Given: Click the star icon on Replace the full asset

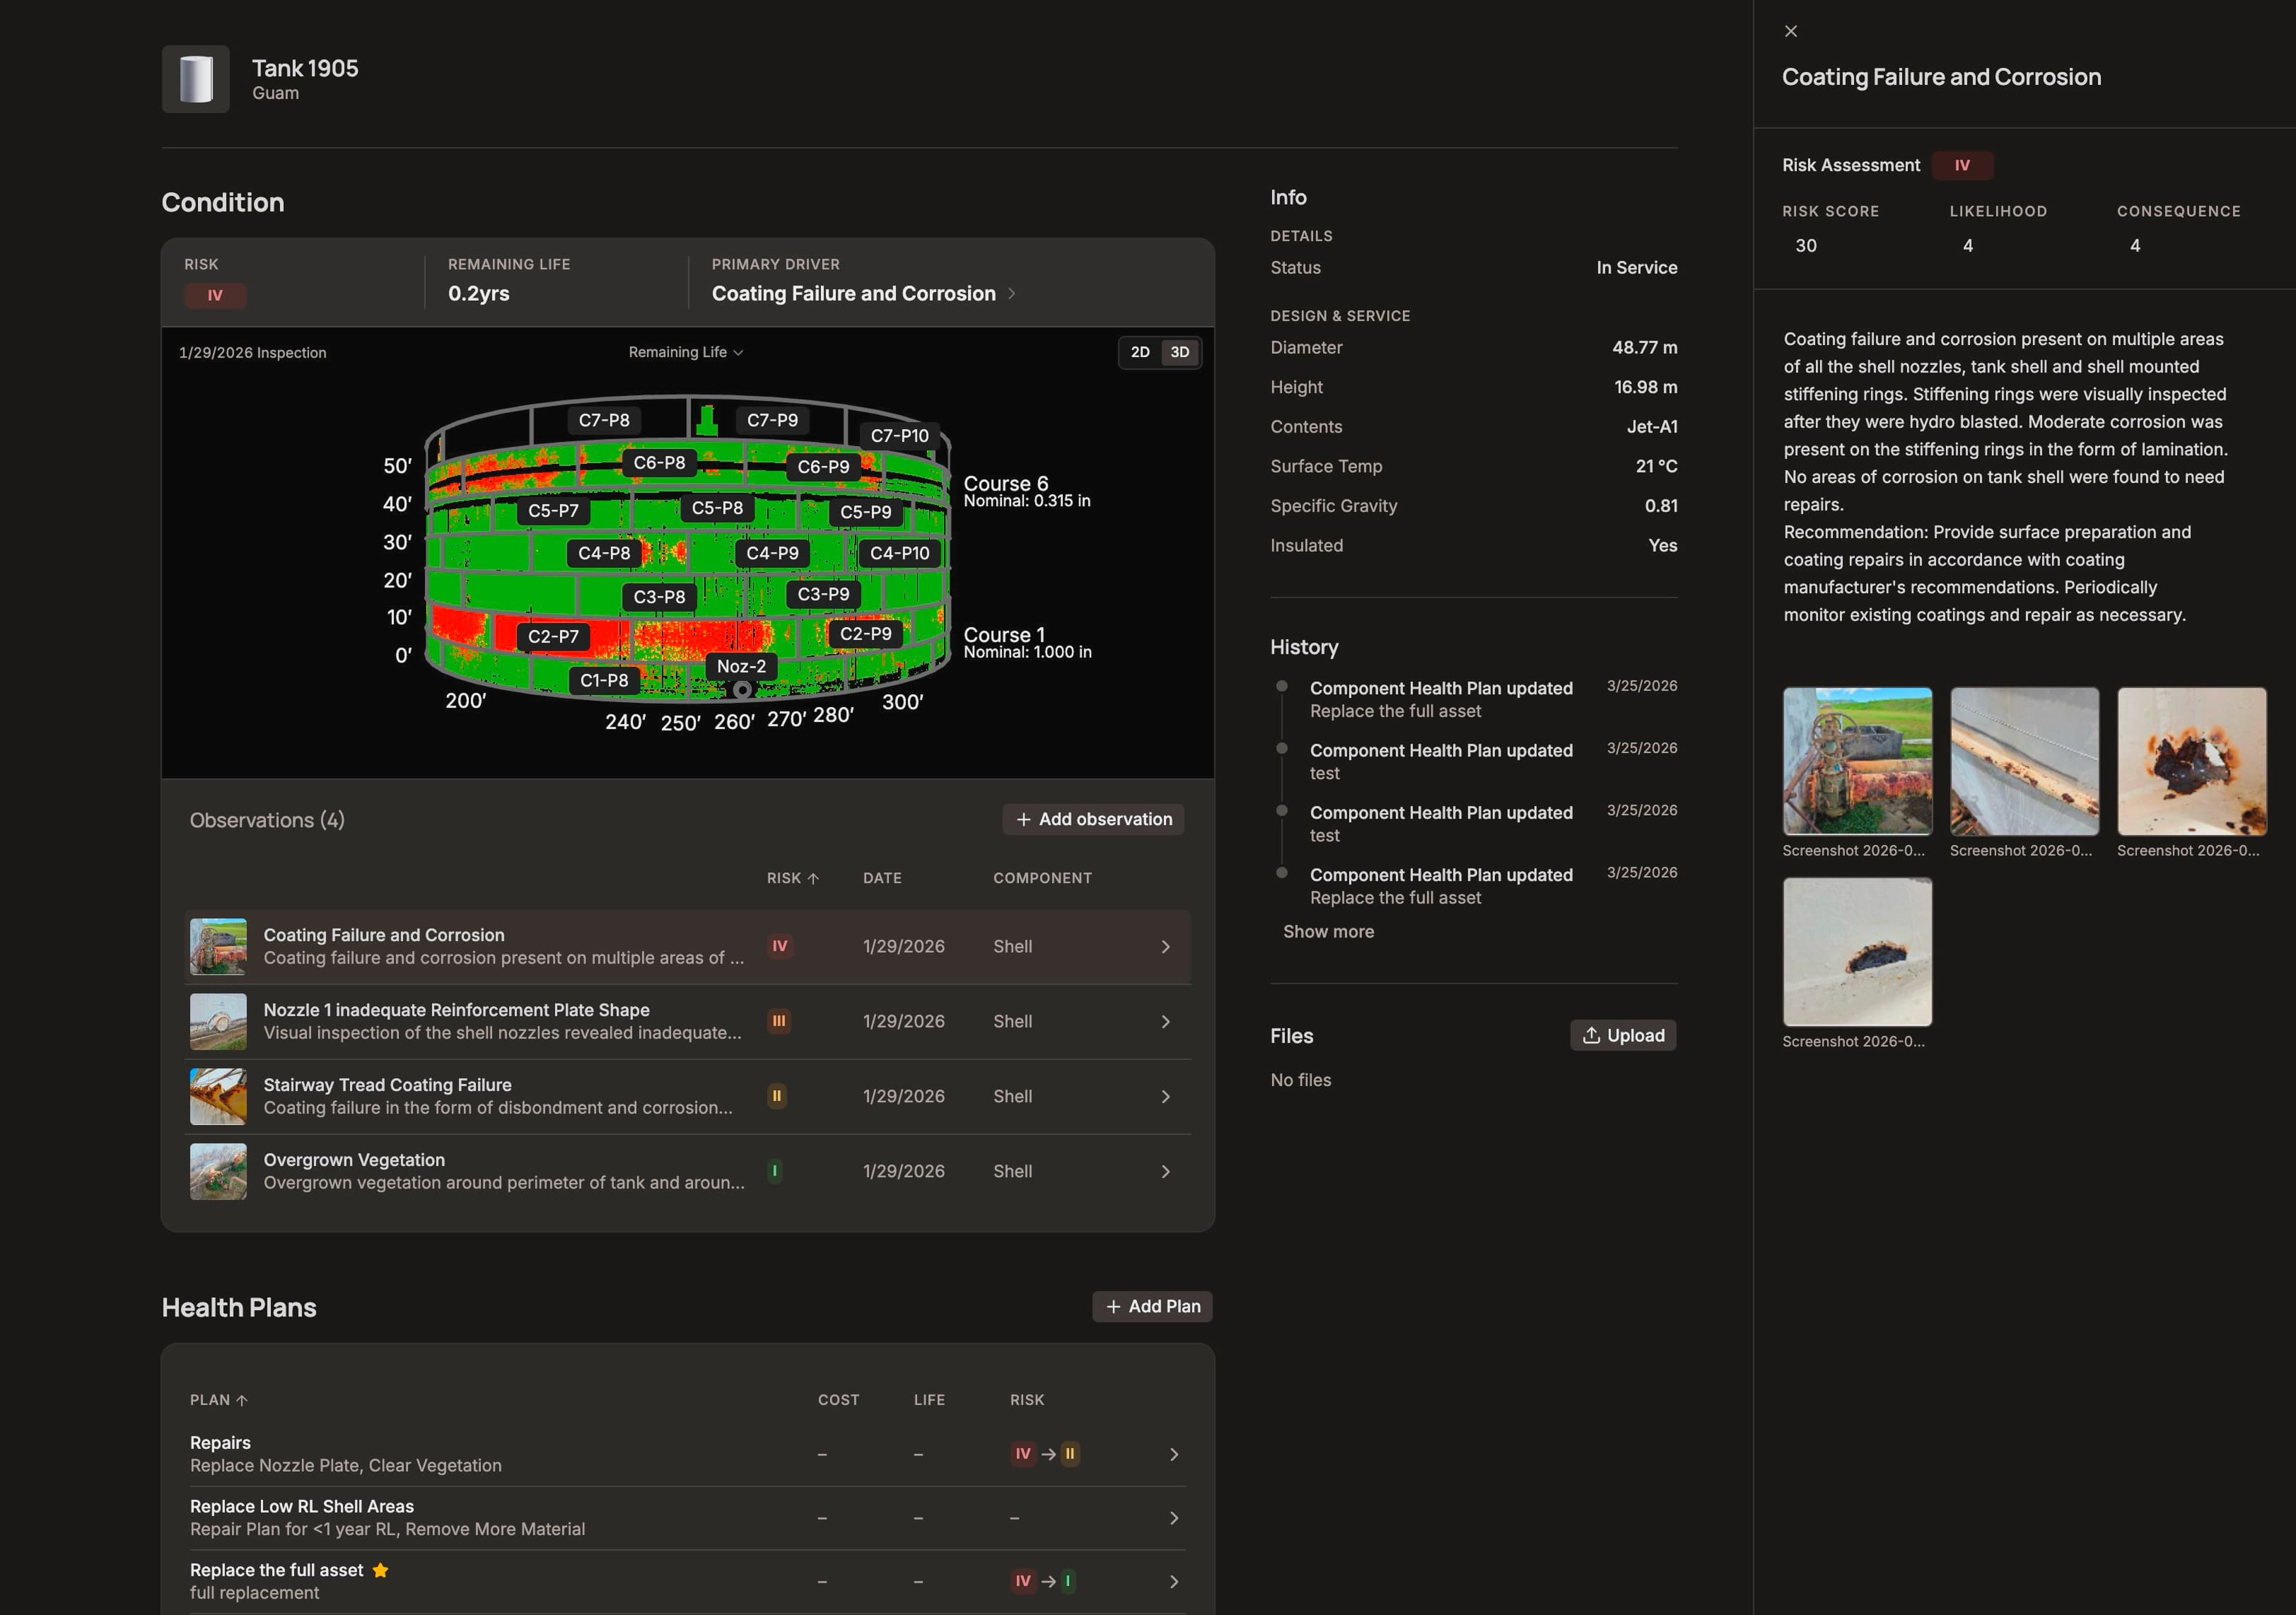Looking at the screenshot, I should (381, 1570).
